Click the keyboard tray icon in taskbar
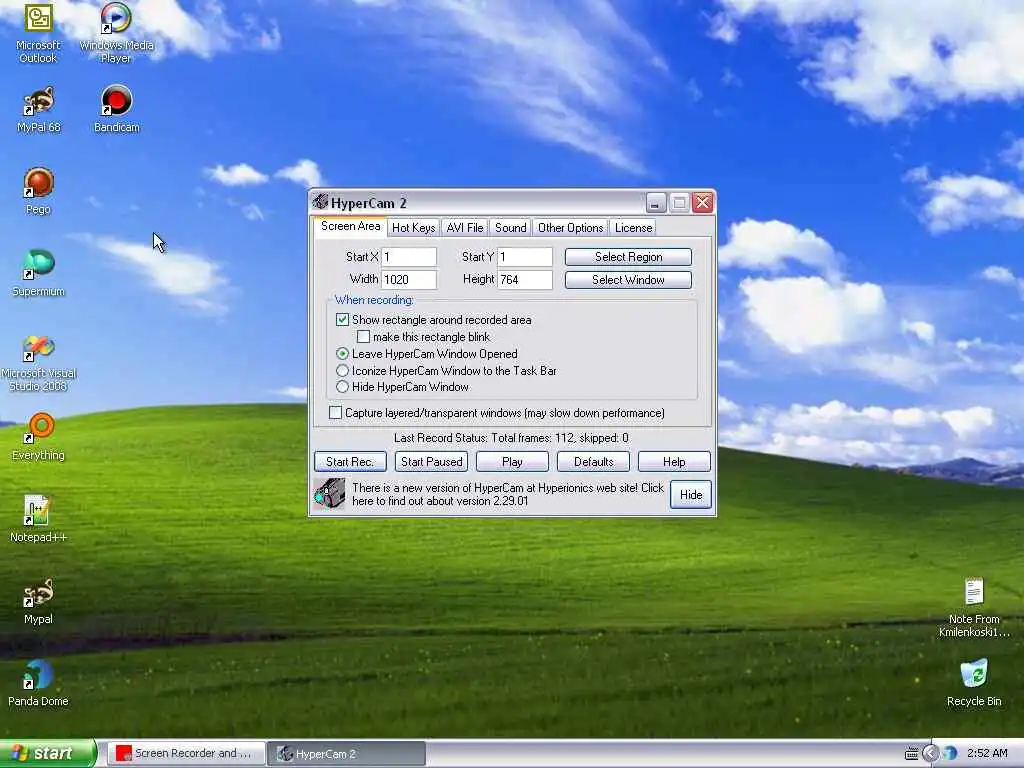Viewport: 1024px width, 768px height. [x=911, y=754]
